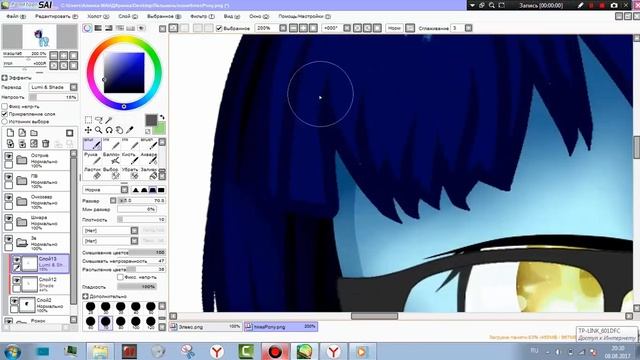
Task: Create a new layer folder
Action: click(34, 133)
